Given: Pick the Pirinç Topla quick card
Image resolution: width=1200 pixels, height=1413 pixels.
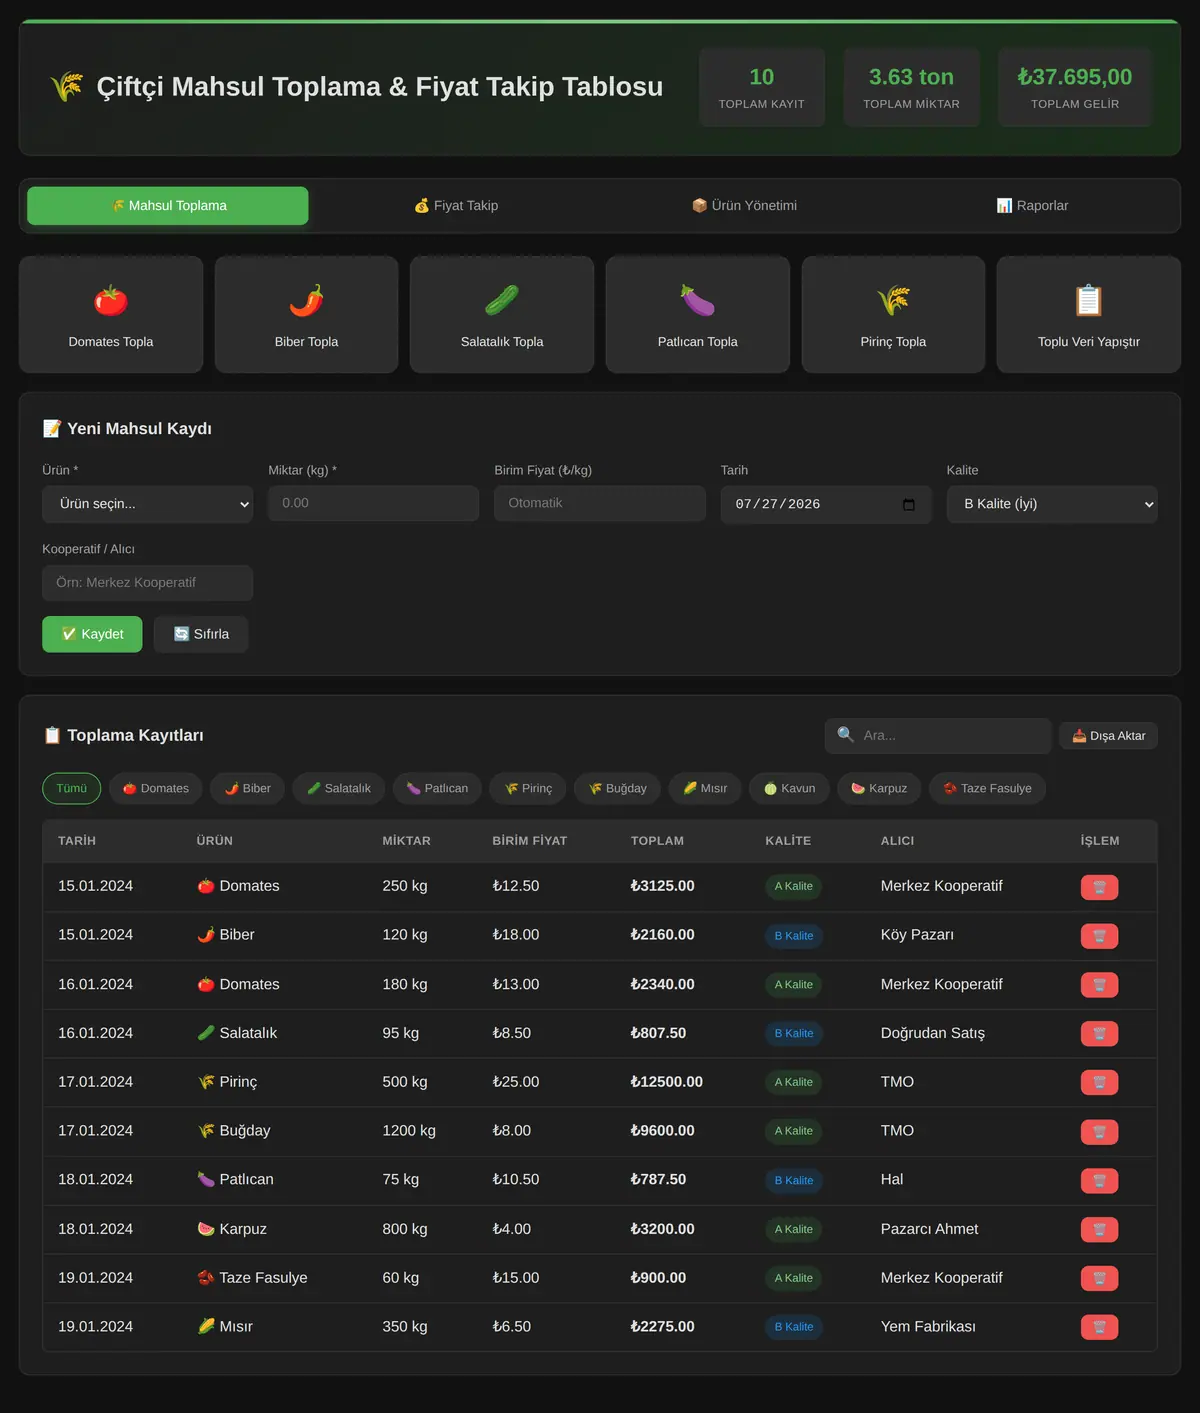Looking at the screenshot, I should click(x=893, y=315).
